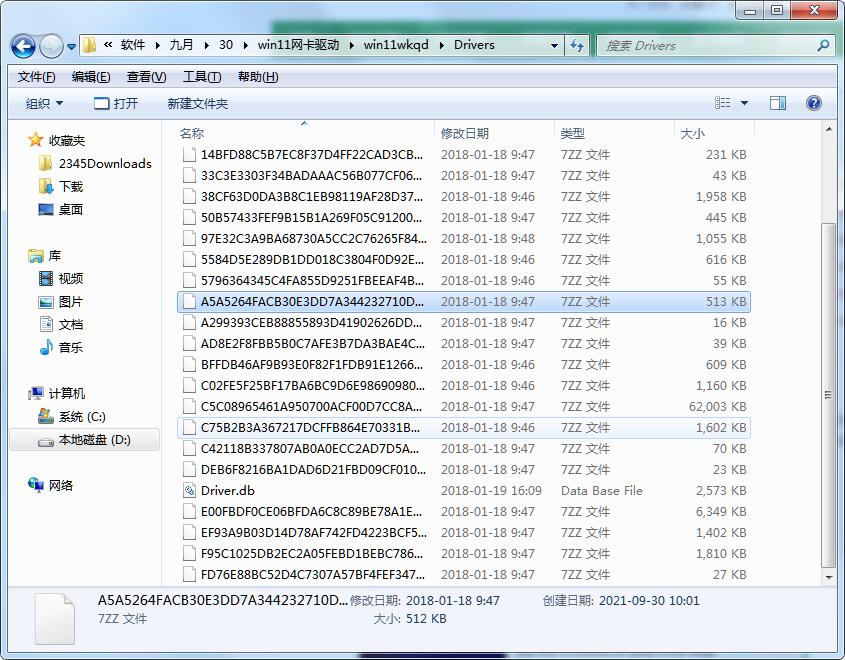Click the search magnifier icon
Viewport: 845px width, 660px height.
coord(823,46)
